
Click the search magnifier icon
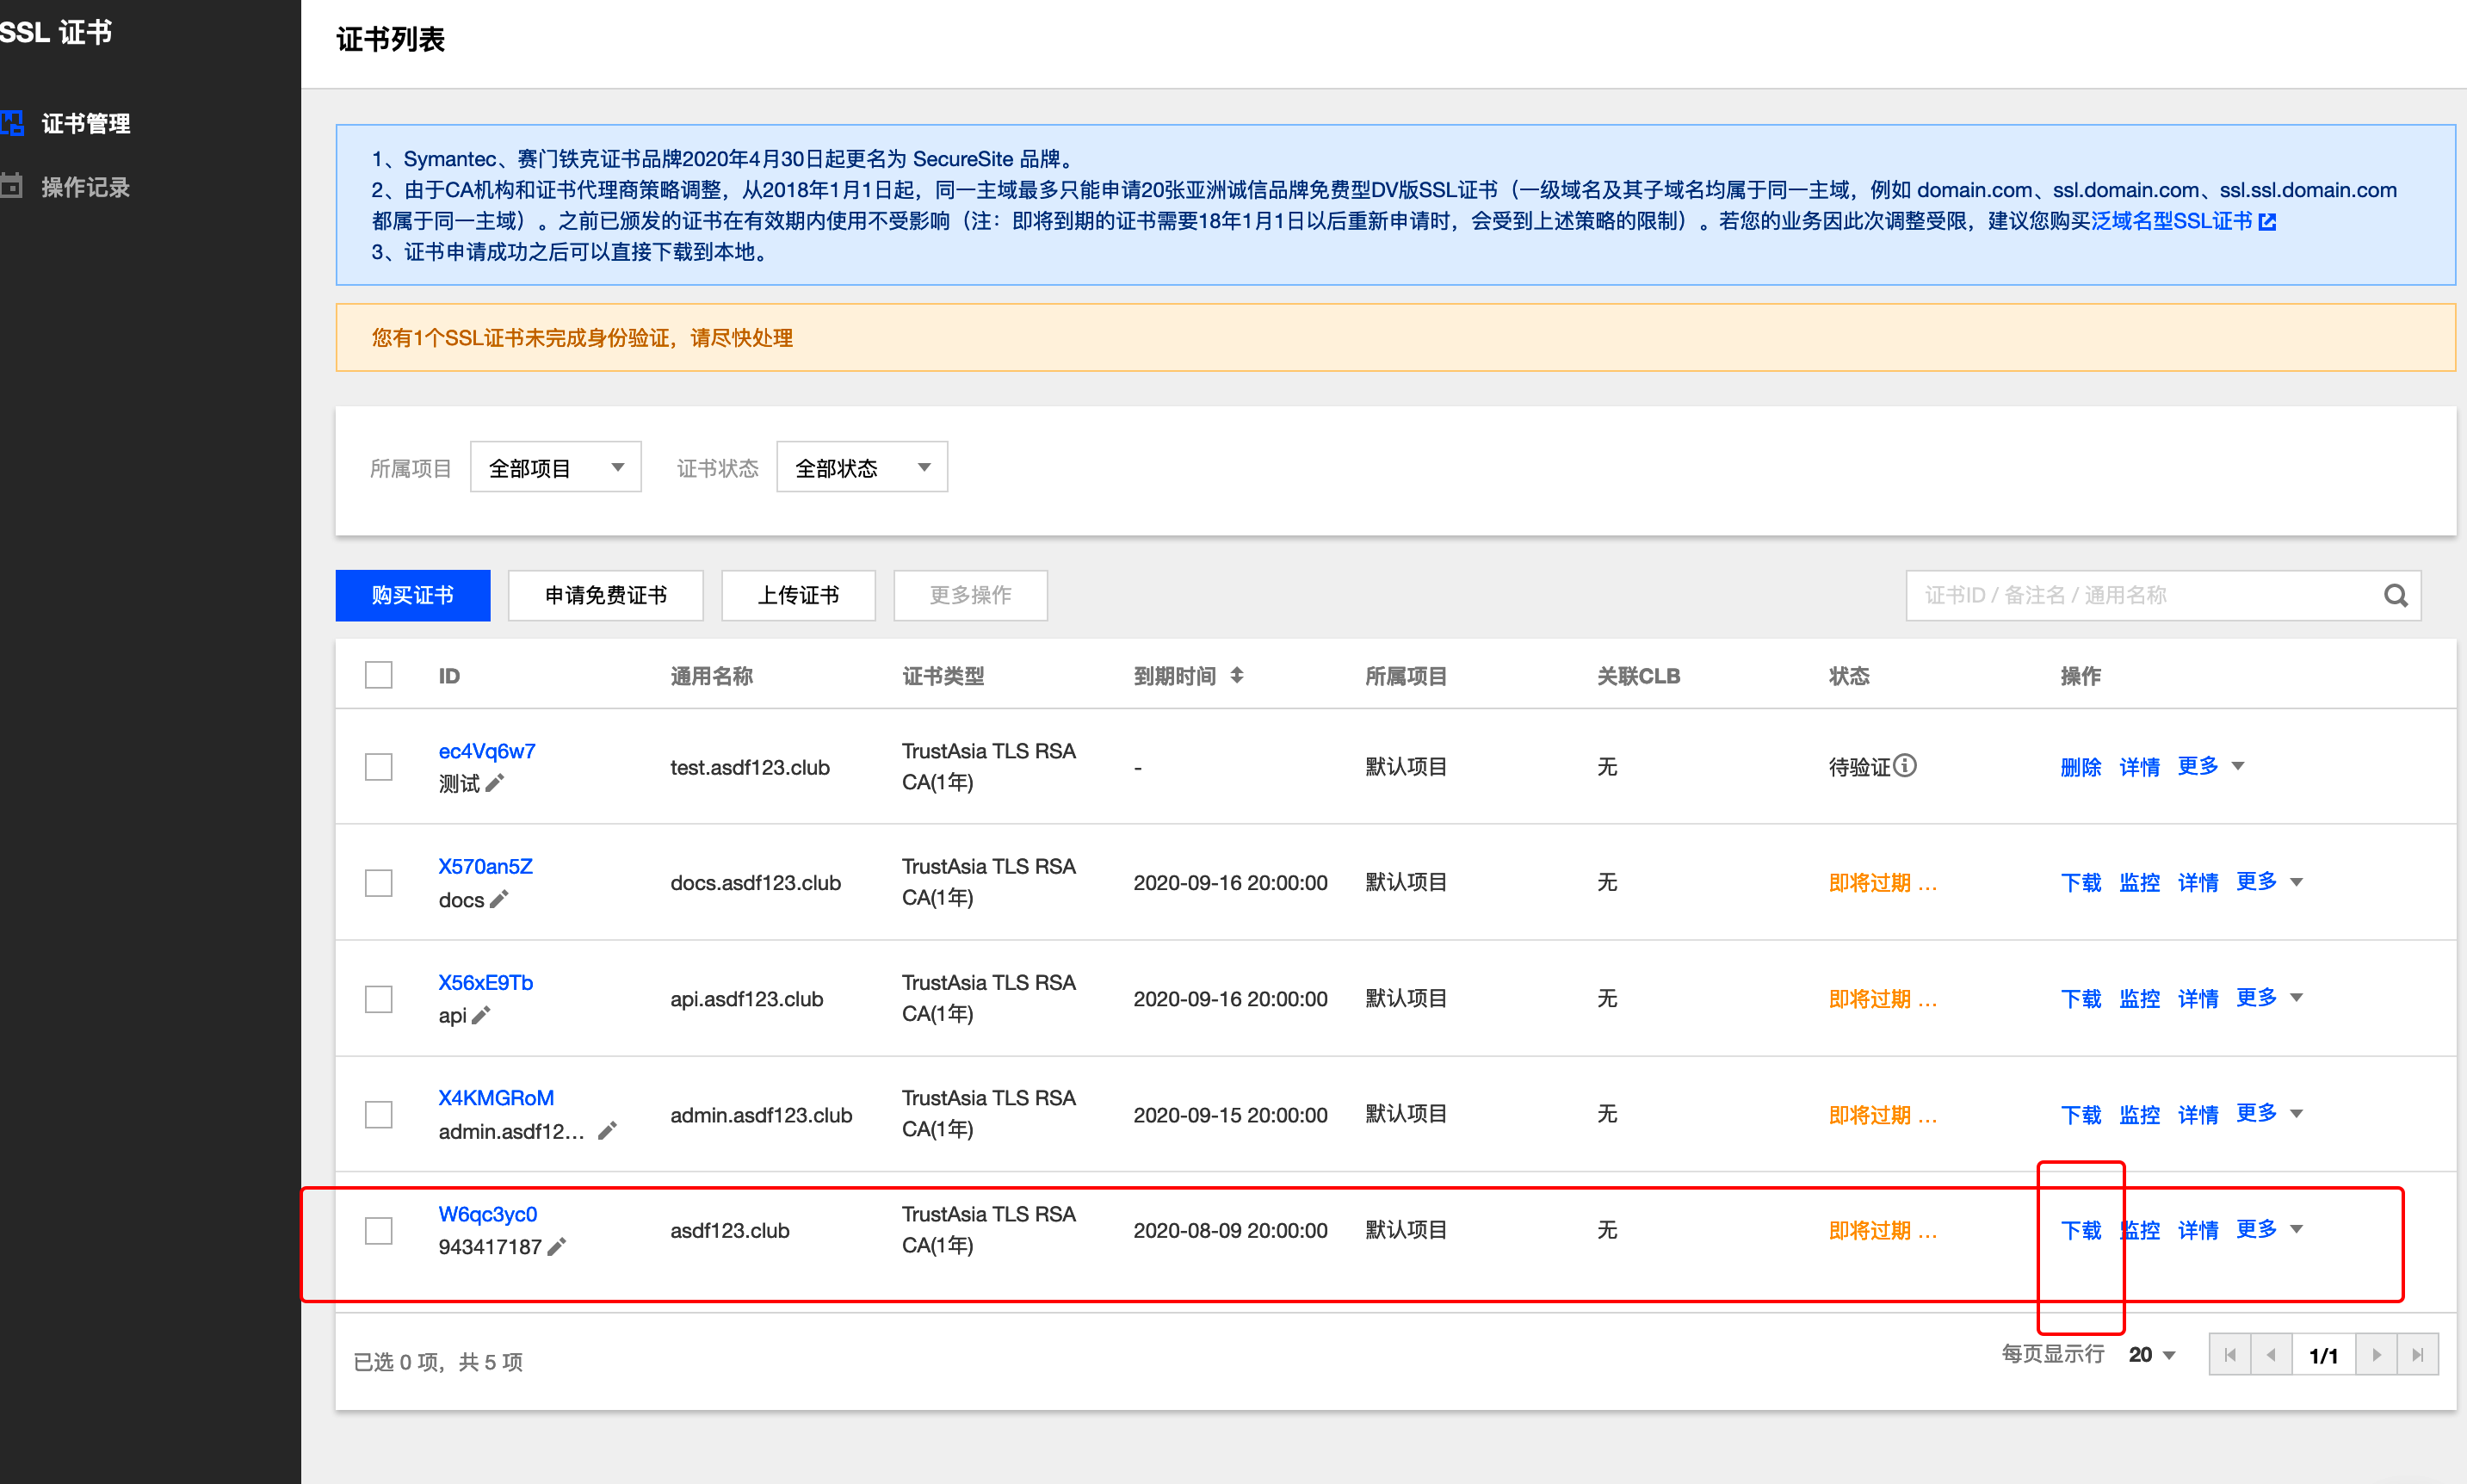[x=2396, y=595]
